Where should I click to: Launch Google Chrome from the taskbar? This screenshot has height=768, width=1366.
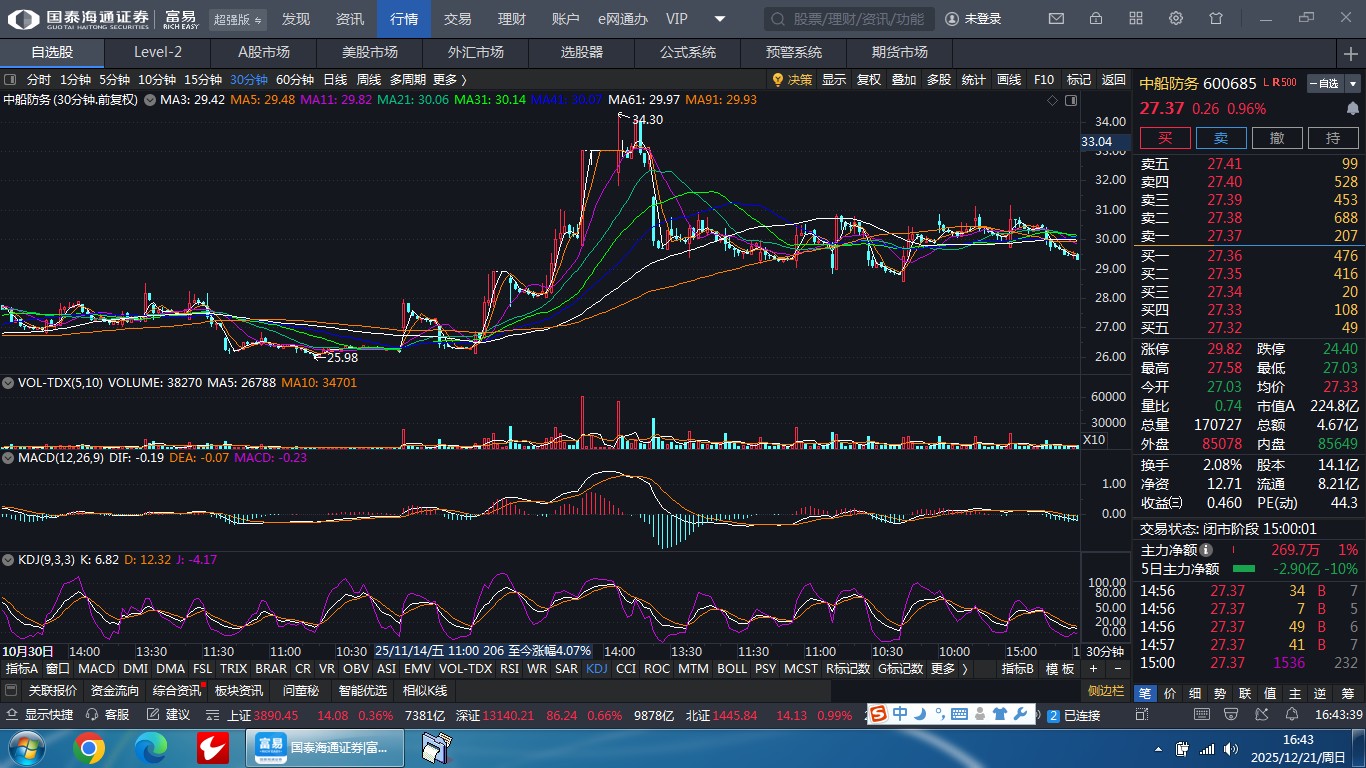click(x=88, y=747)
